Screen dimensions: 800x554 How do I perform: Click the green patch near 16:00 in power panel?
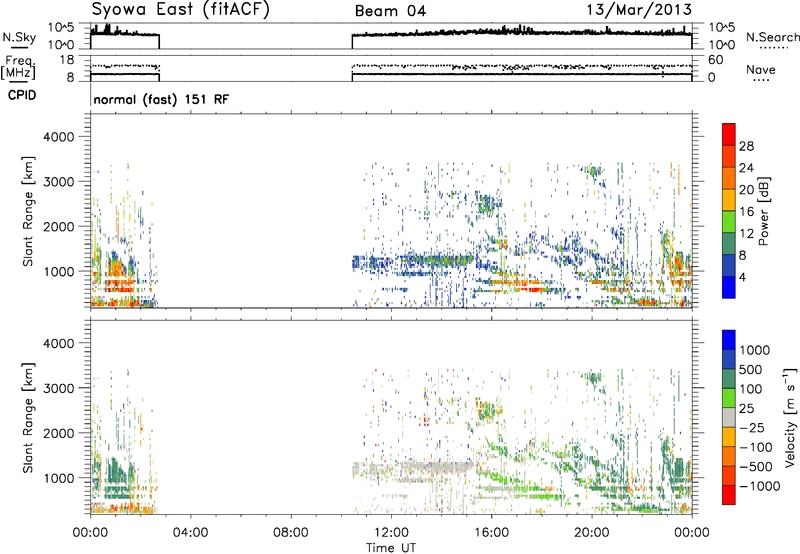488,205
